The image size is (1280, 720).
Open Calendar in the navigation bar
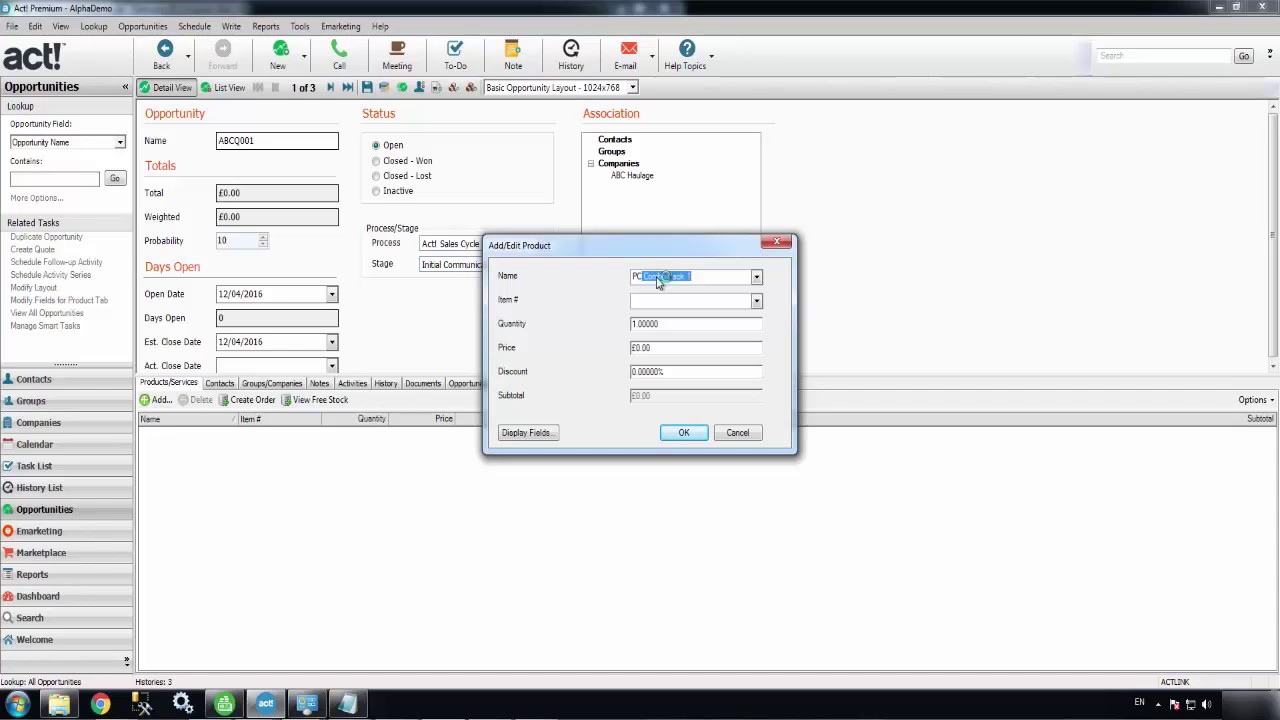click(66, 444)
